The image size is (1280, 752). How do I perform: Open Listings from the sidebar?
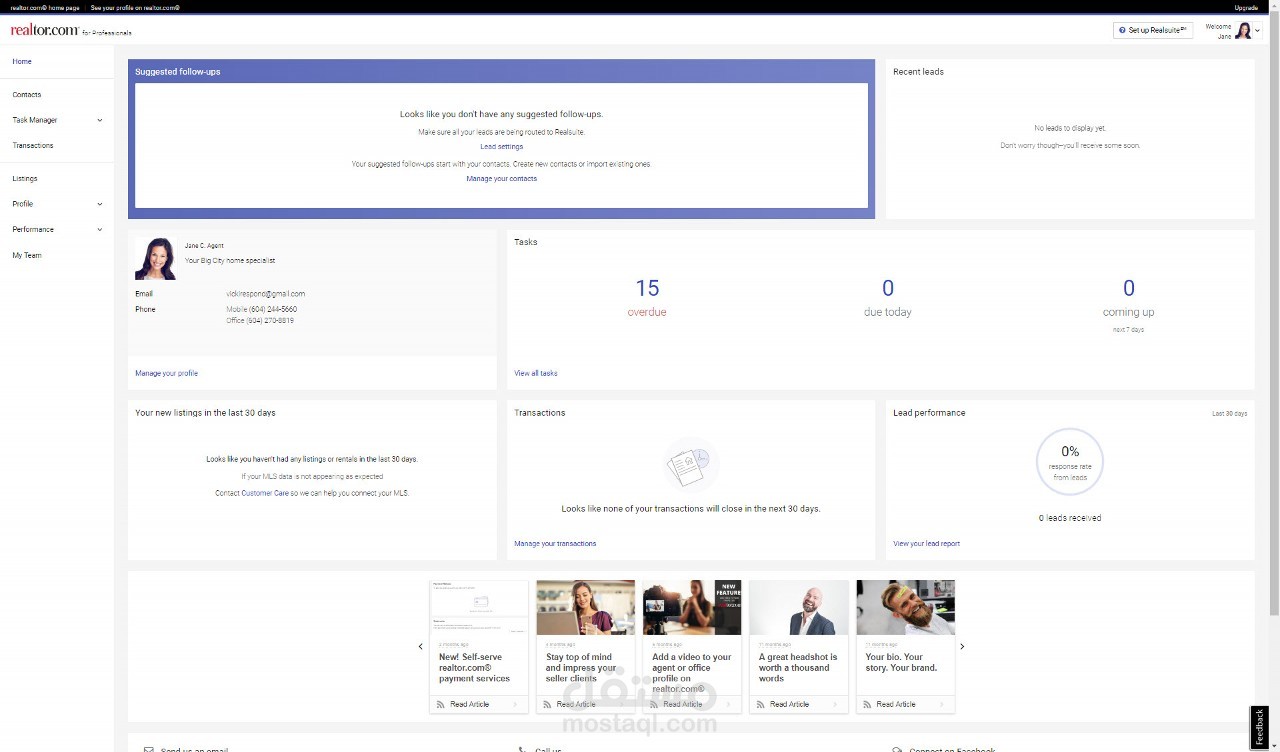[25, 178]
